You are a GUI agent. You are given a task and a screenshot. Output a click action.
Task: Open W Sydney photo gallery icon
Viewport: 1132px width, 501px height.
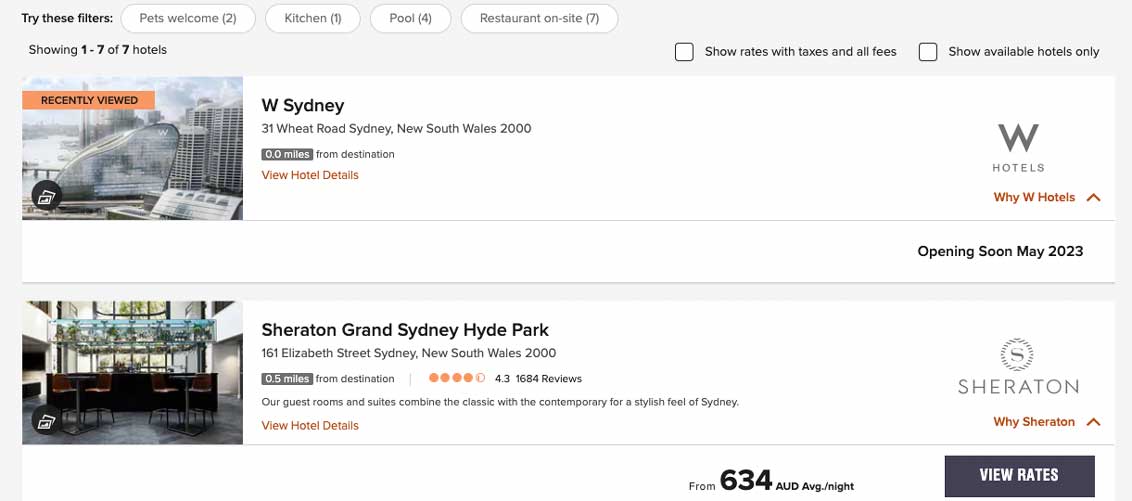(46, 197)
